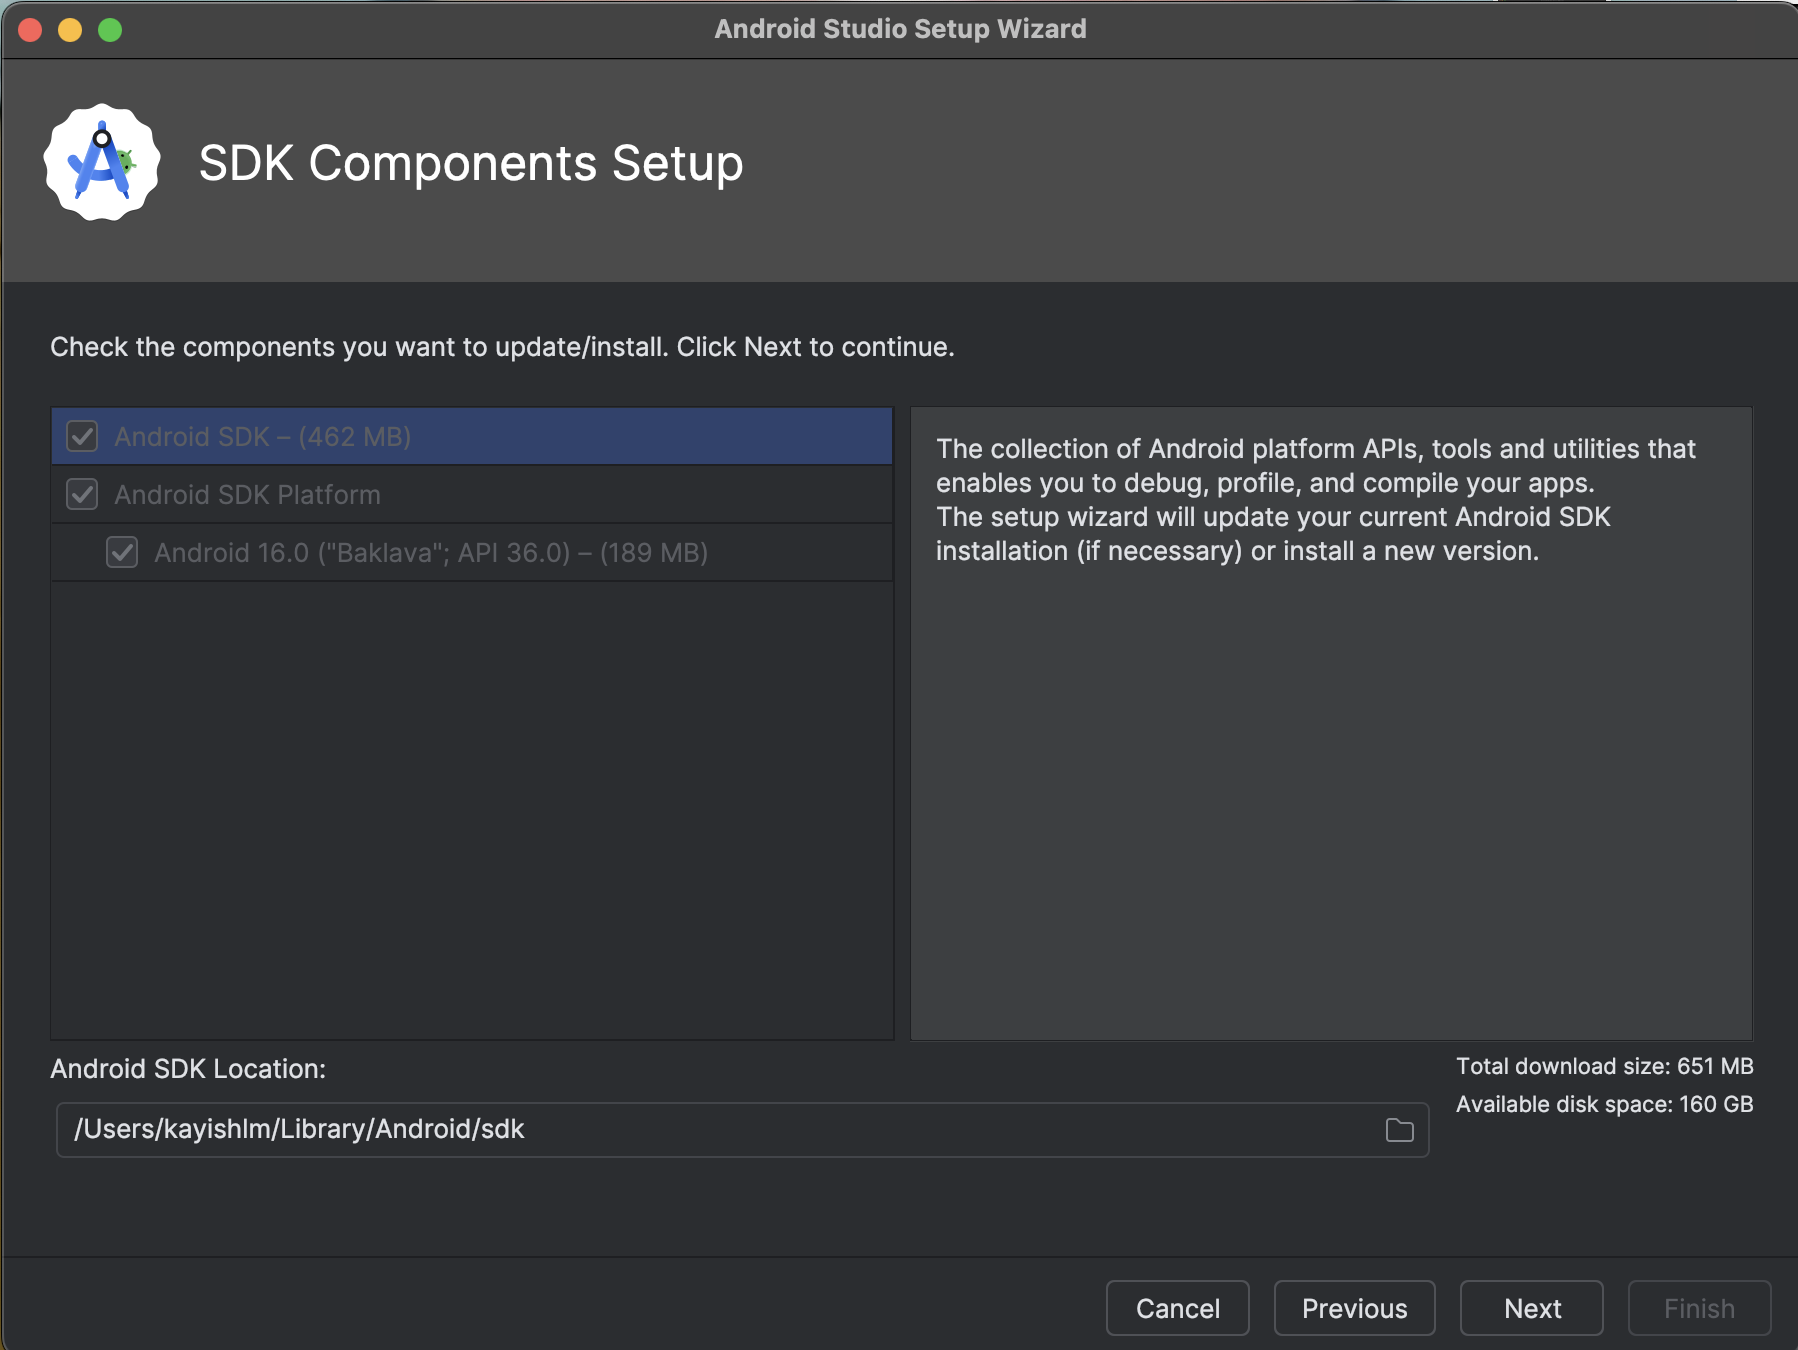
Task: Toggle the Android SDK (462 MB) checkbox
Action: tap(82, 437)
